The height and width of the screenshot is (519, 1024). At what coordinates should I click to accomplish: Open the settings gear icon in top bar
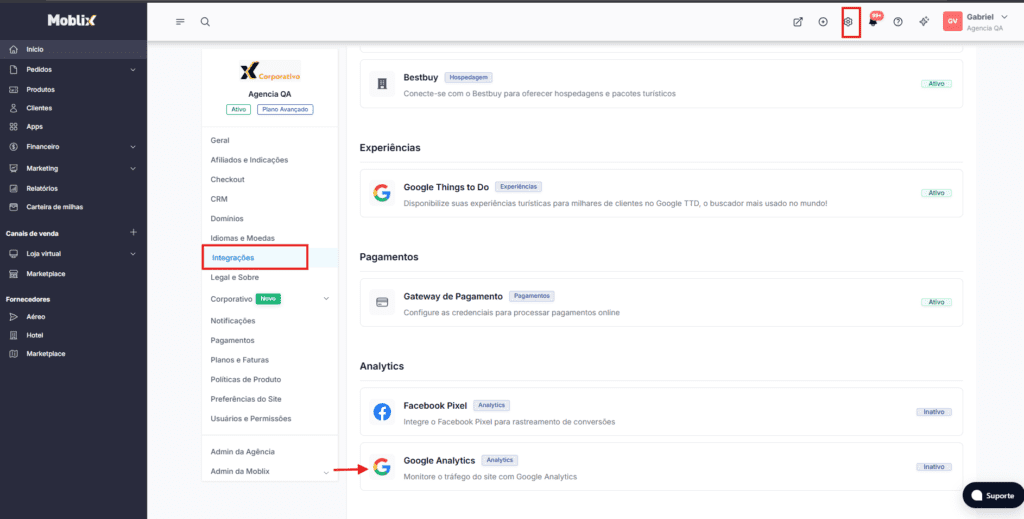[x=848, y=22]
